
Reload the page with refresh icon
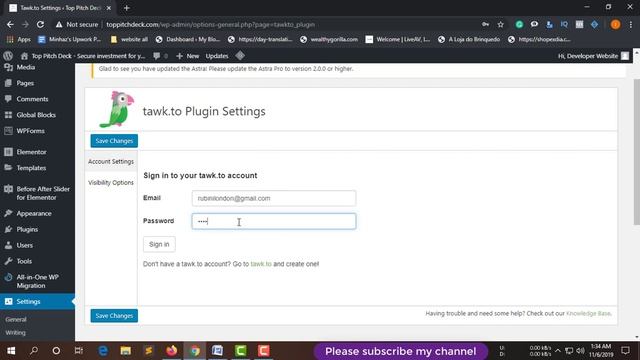pyautogui.click(x=40, y=24)
